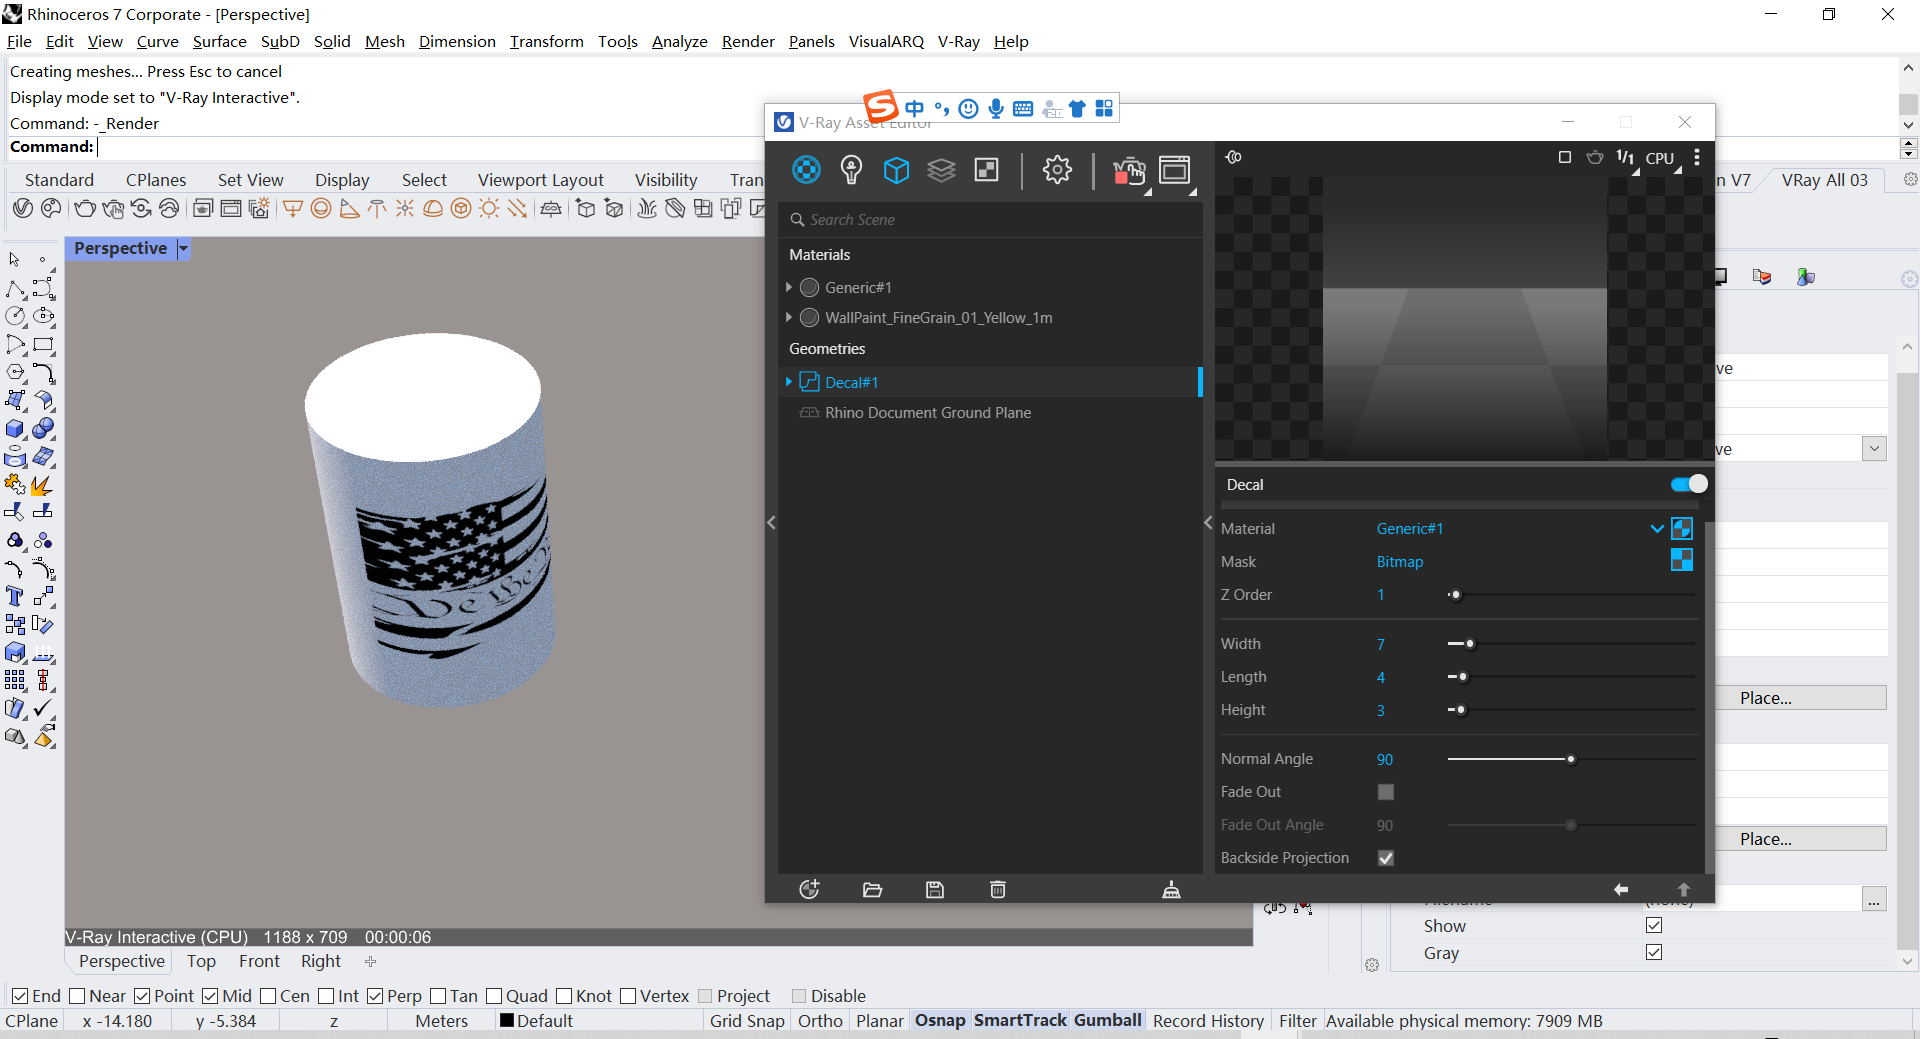Image resolution: width=1920 pixels, height=1039 pixels.
Task: Open the Geometry category cube icon
Action: pyautogui.click(x=896, y=170)
